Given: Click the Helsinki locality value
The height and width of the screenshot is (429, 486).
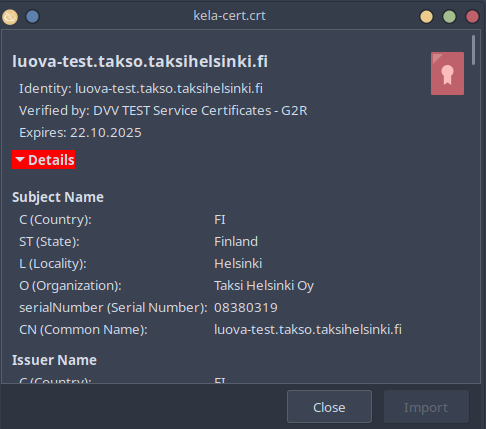Looking at the screenshot, I should 238,264.
